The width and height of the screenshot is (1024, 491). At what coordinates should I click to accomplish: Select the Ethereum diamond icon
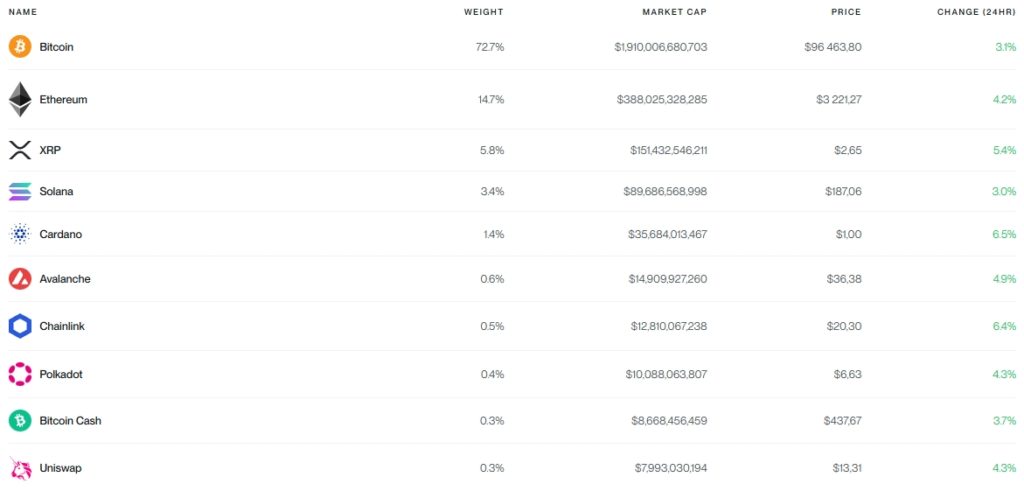coord(20,99)
